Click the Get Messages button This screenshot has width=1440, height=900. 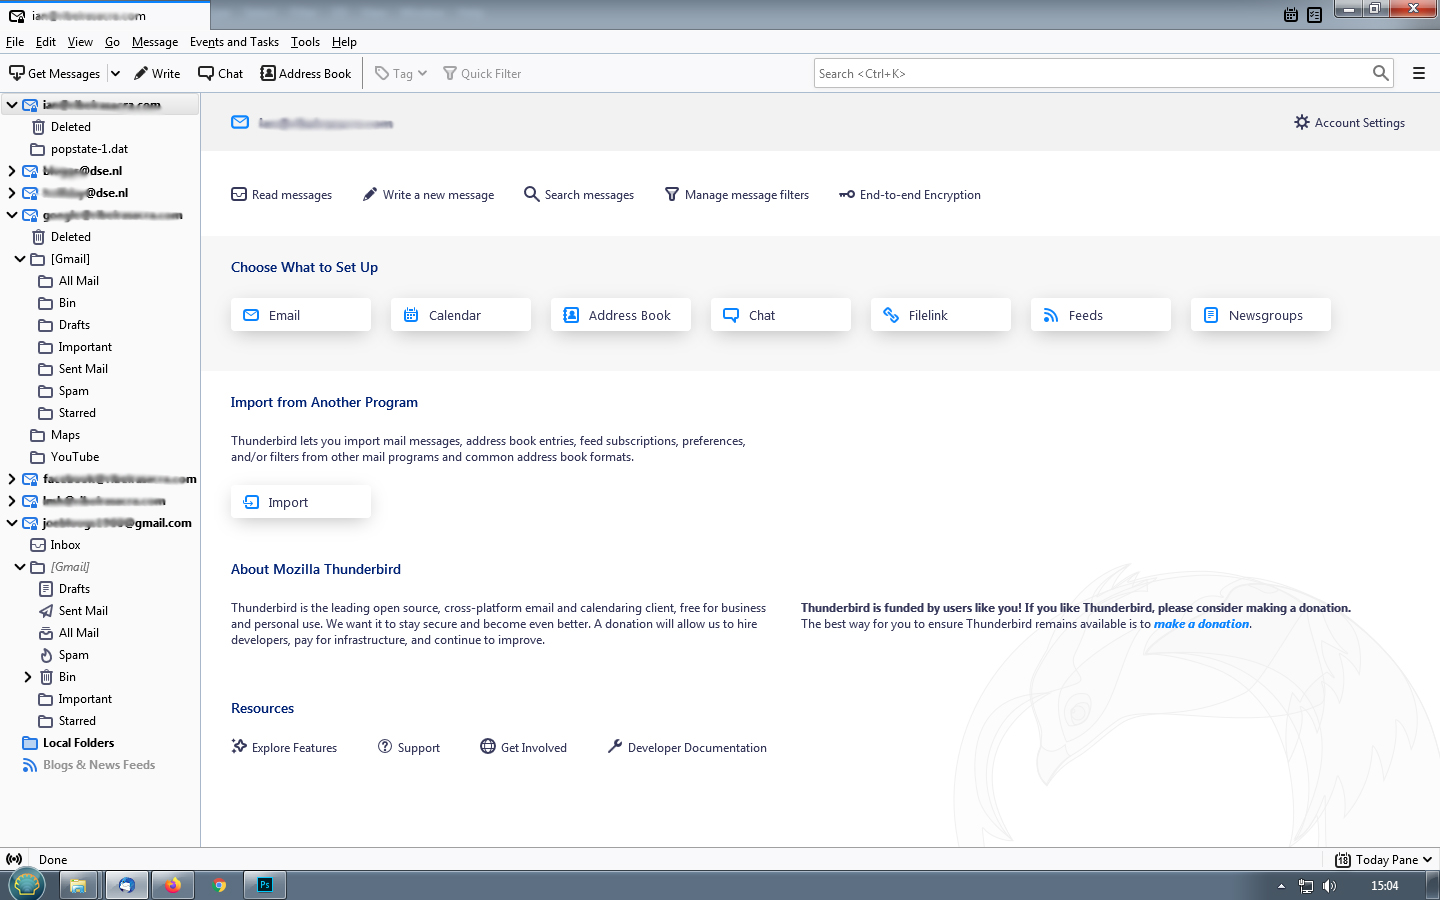pyautogui.click(x=55, y=73)
